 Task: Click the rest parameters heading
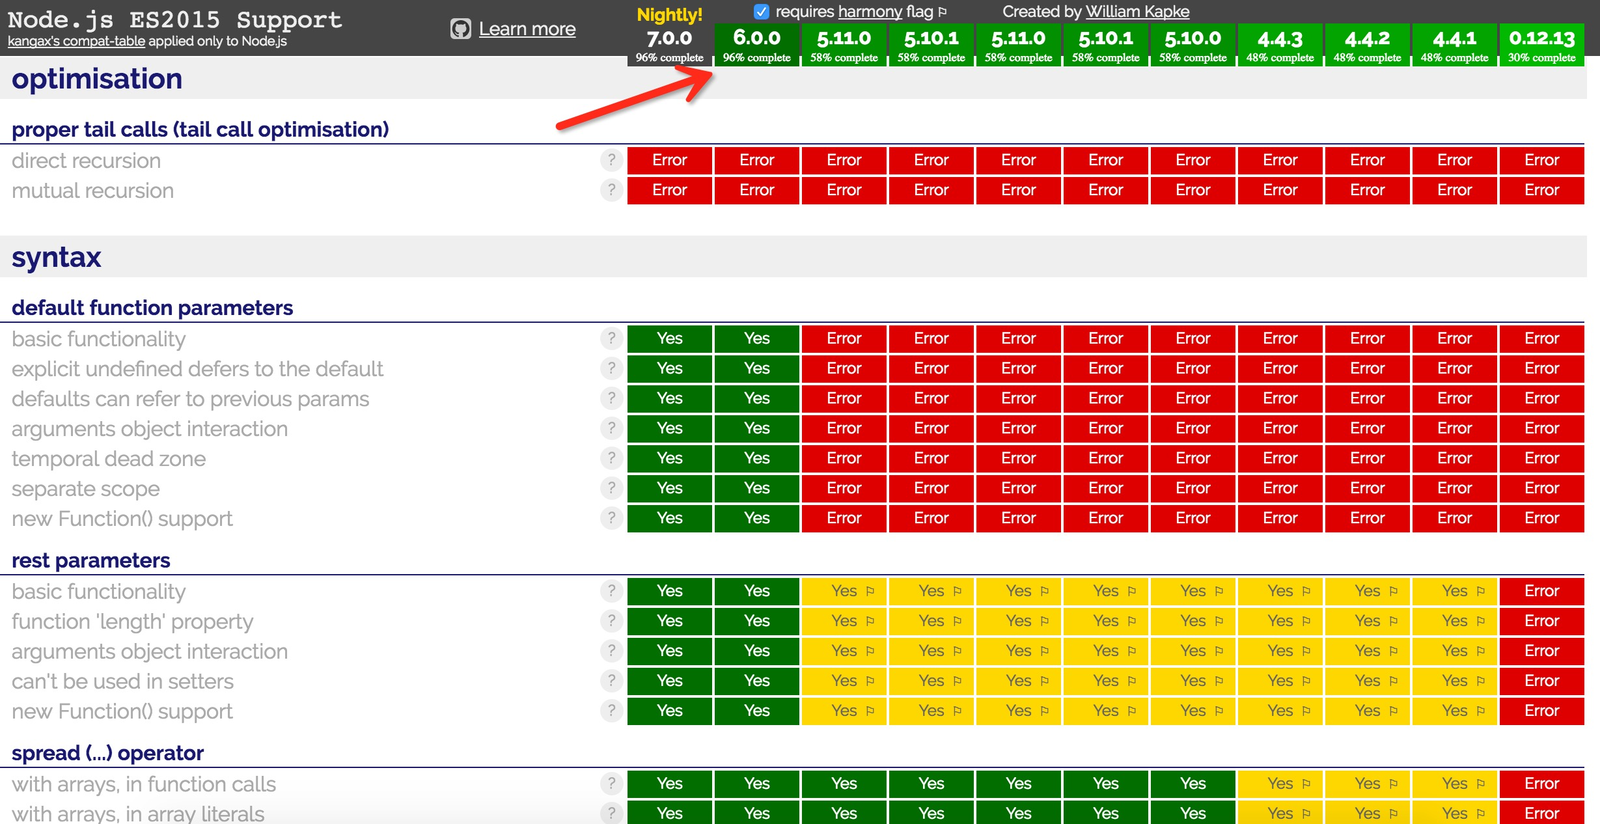click(x=91, y=560)
